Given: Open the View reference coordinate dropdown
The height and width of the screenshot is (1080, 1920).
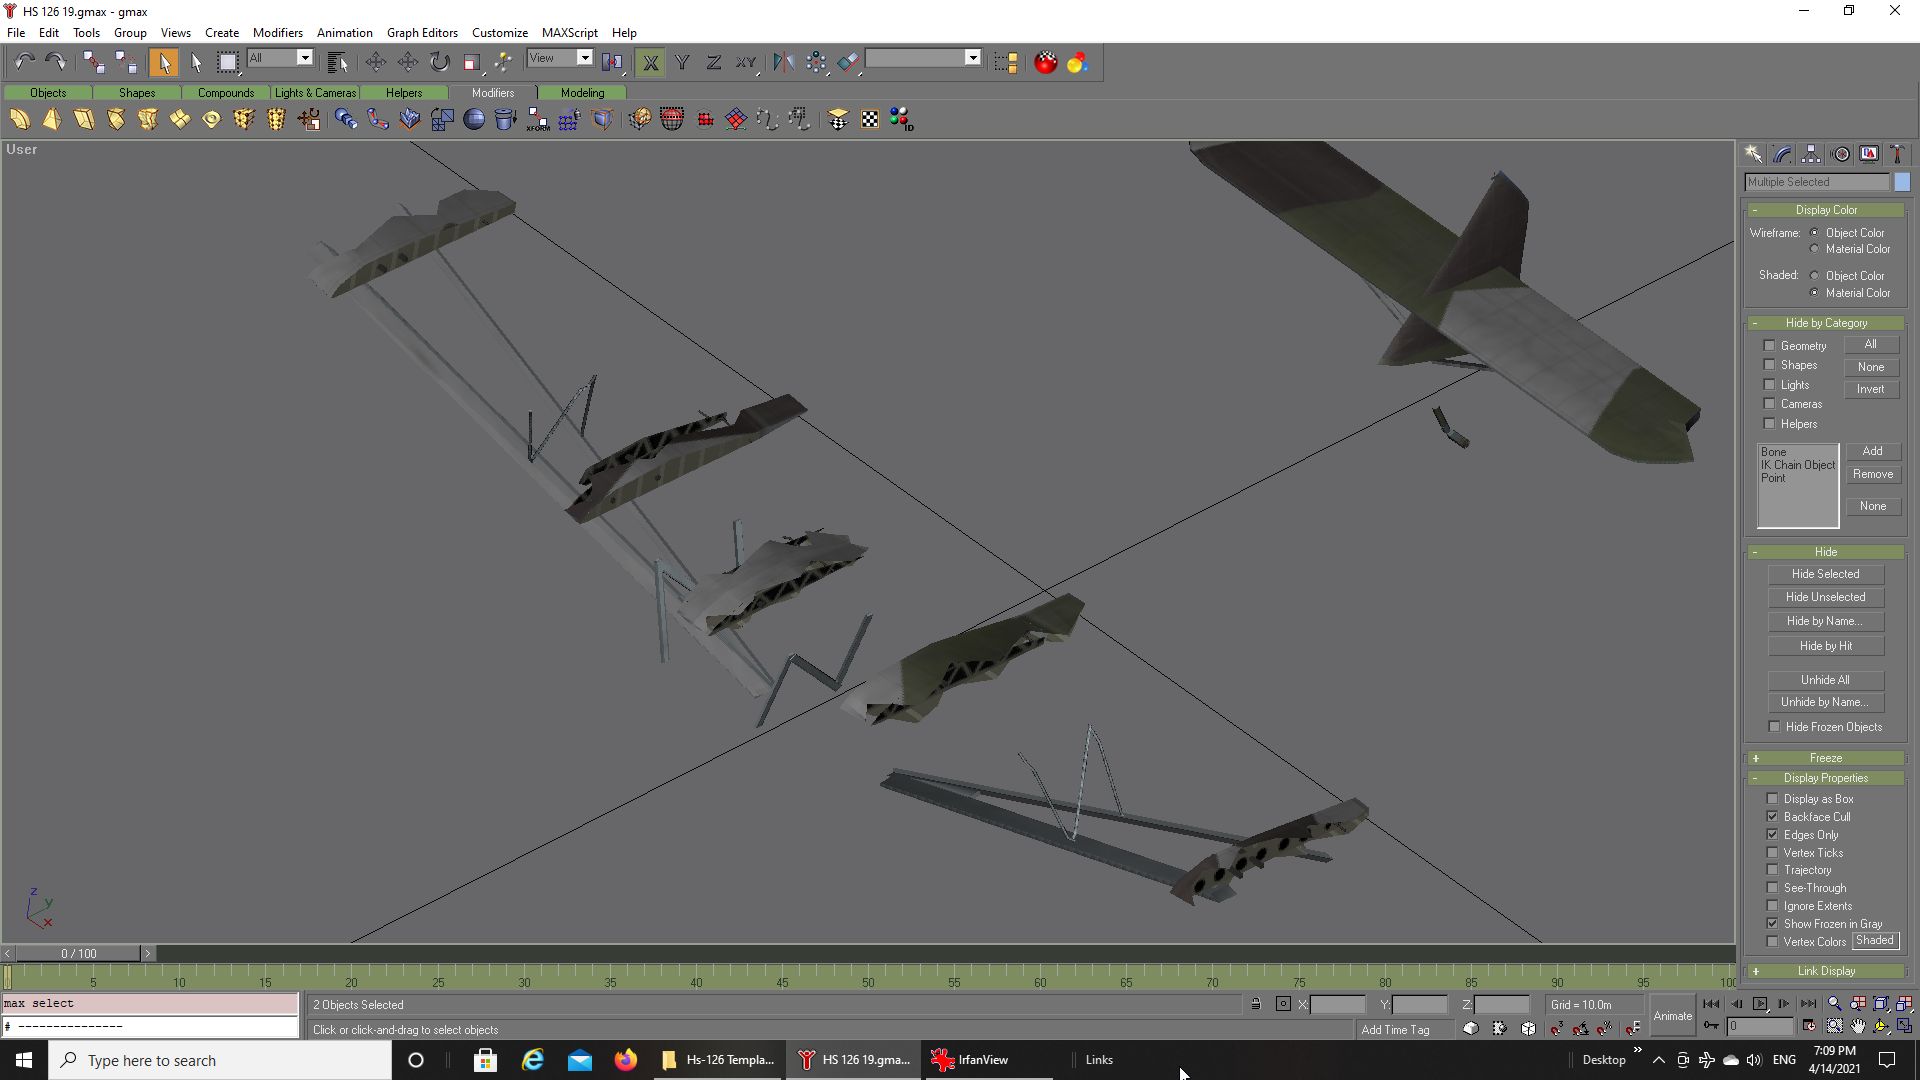Looking at the screenshot, I should click(x=585, y=58).
